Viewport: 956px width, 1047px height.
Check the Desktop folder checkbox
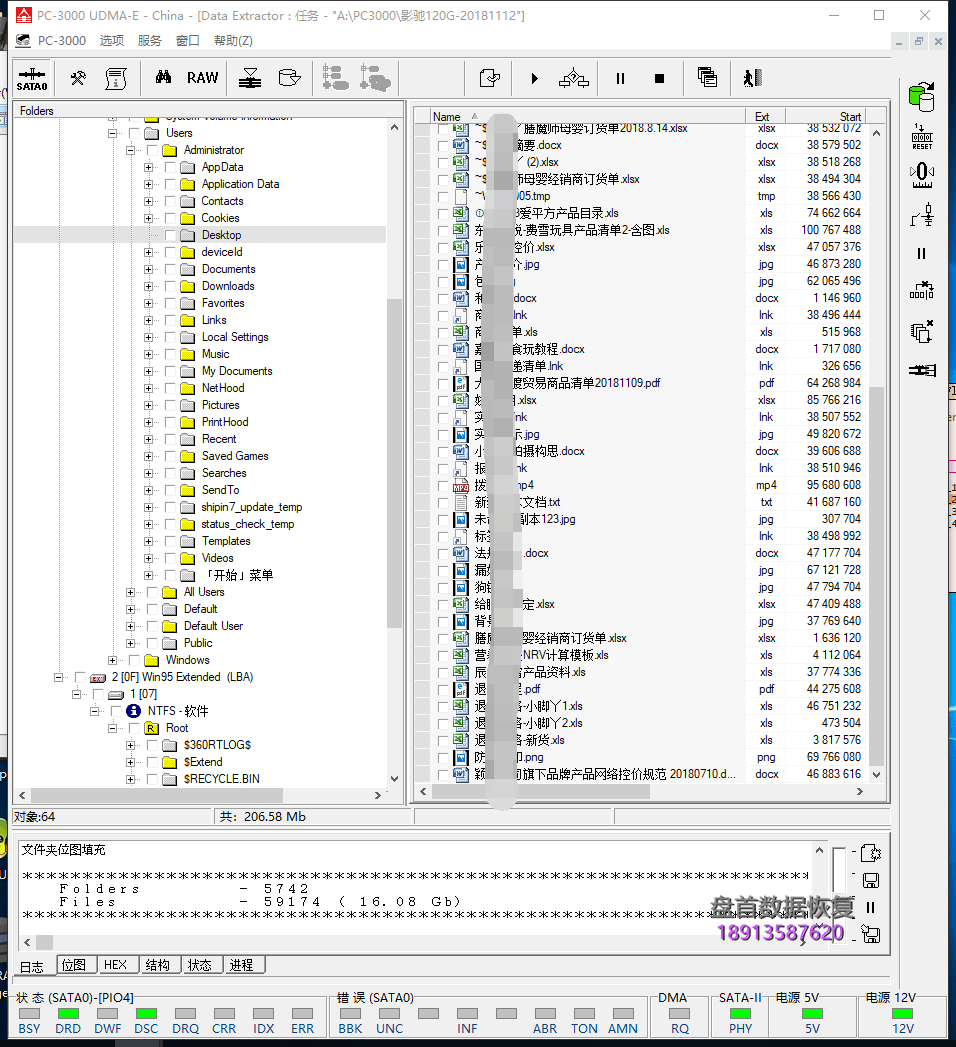[x=170, y=235]
